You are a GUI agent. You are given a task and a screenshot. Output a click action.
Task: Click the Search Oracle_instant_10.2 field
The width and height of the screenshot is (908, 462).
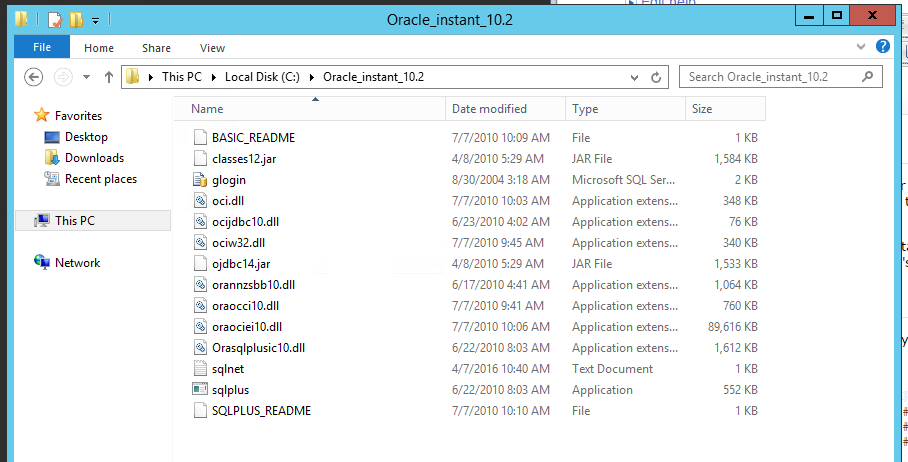coord(770,77)
